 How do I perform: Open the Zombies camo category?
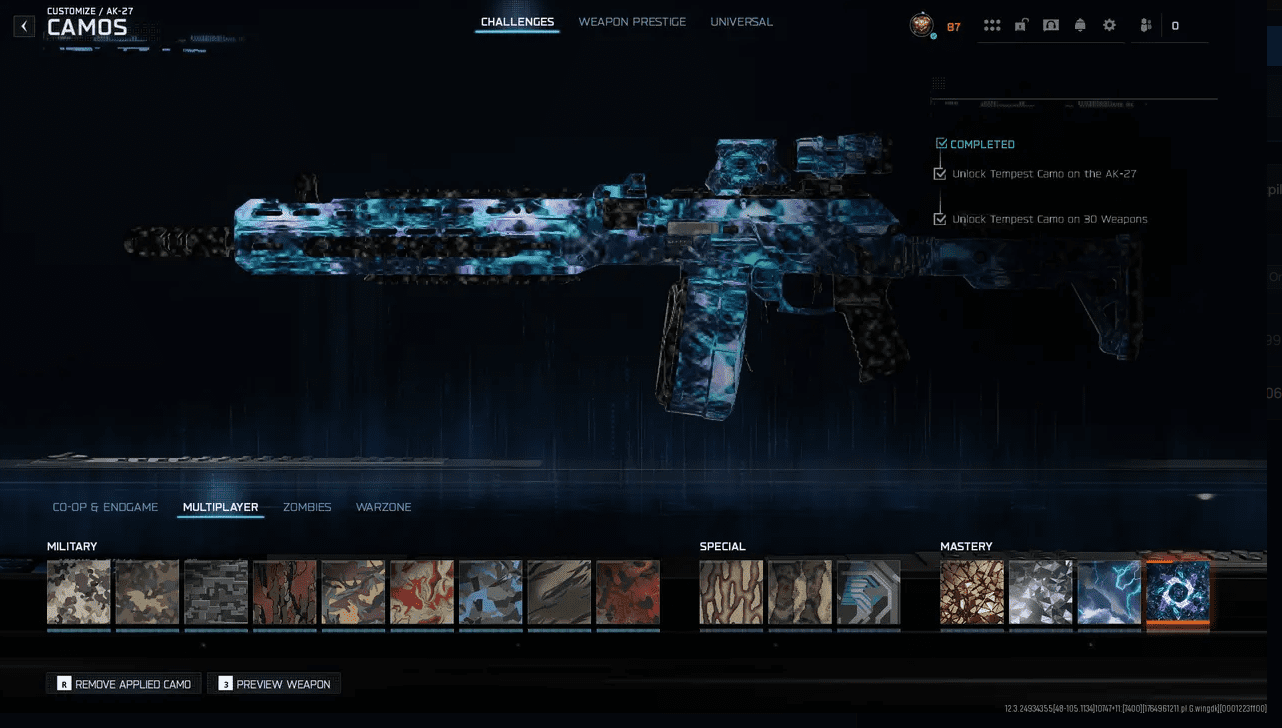pos(307,507)
